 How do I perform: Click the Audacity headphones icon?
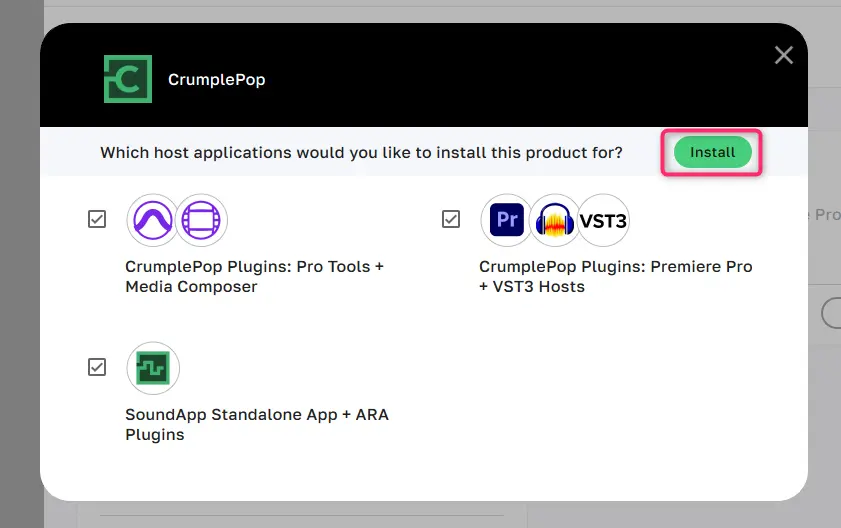(555, 220)
